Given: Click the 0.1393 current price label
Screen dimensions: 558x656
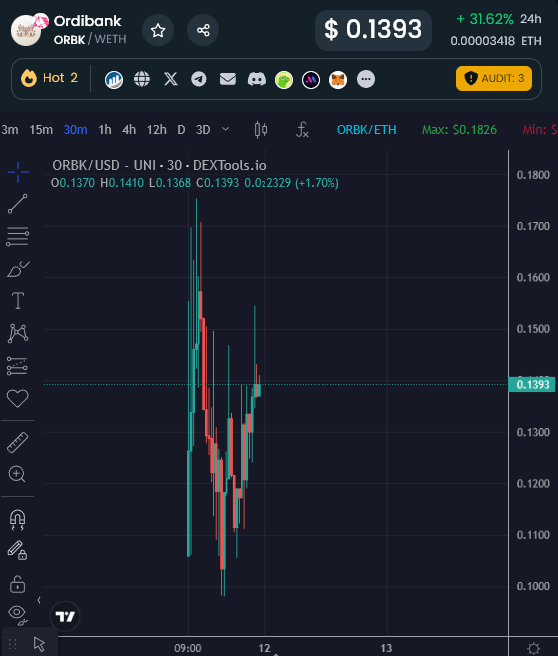Looking at the screenshot, I should [x=532, y=384].
